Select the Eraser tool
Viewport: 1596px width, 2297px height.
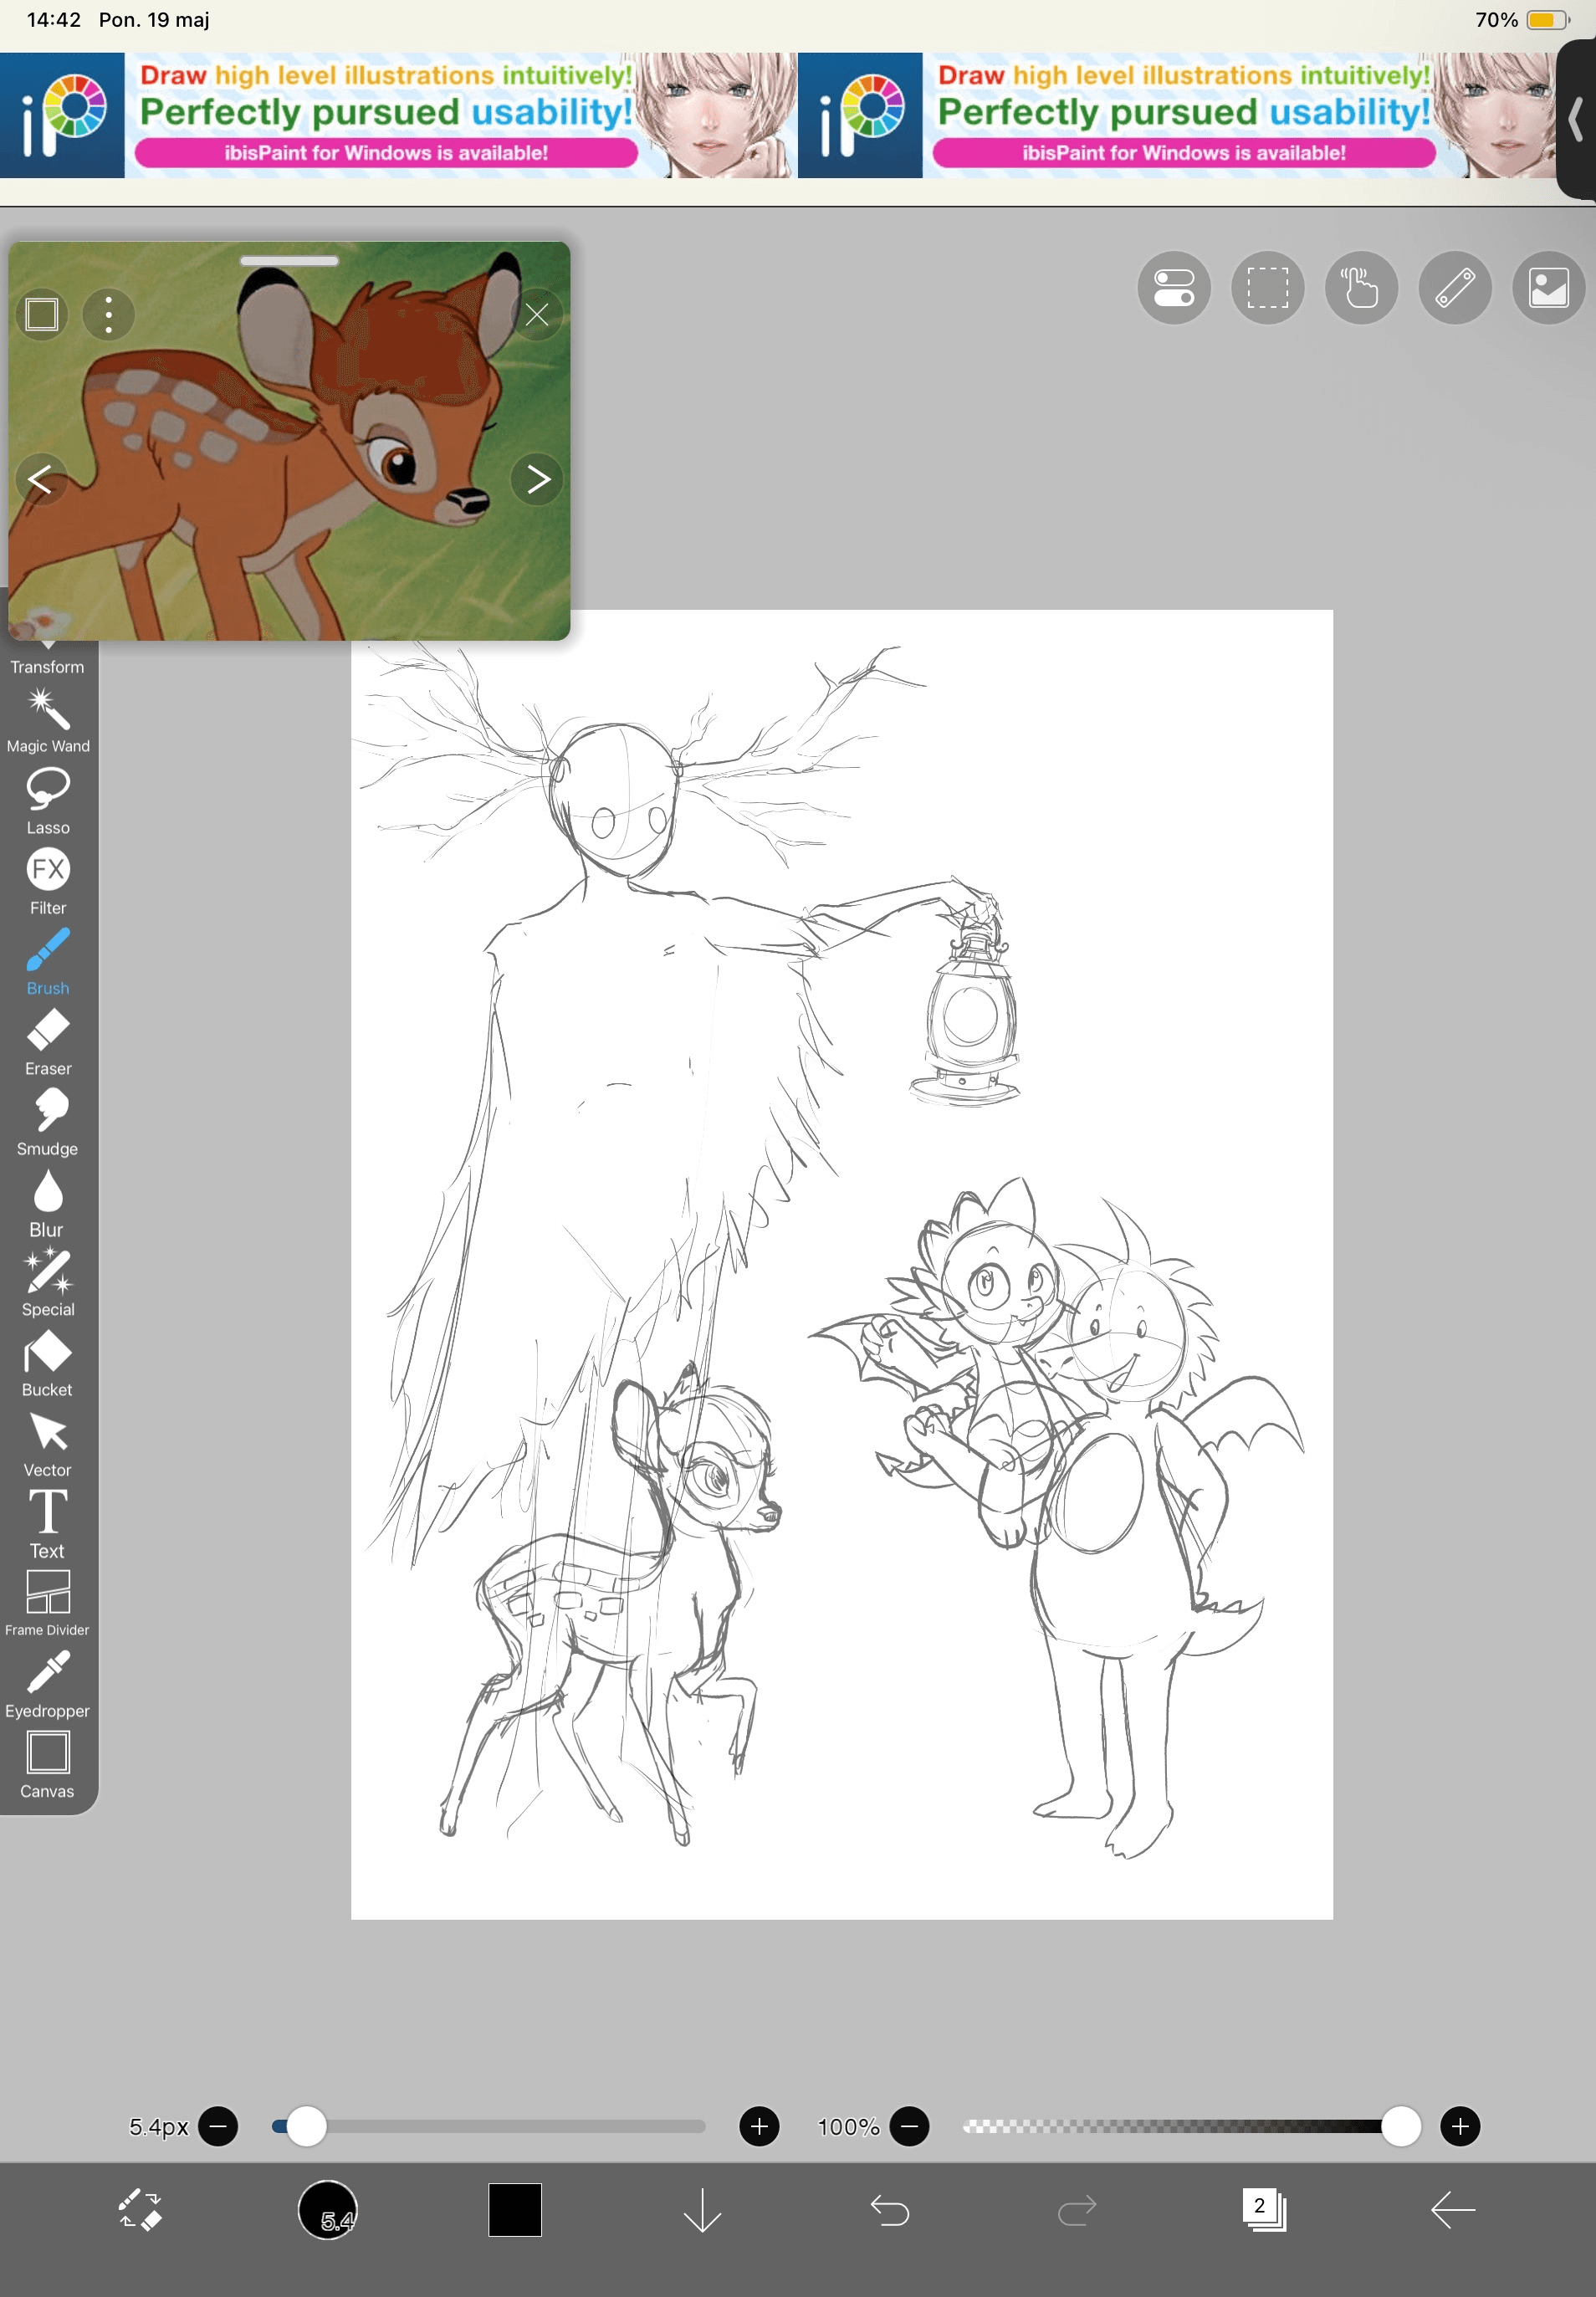point(47,1041)
